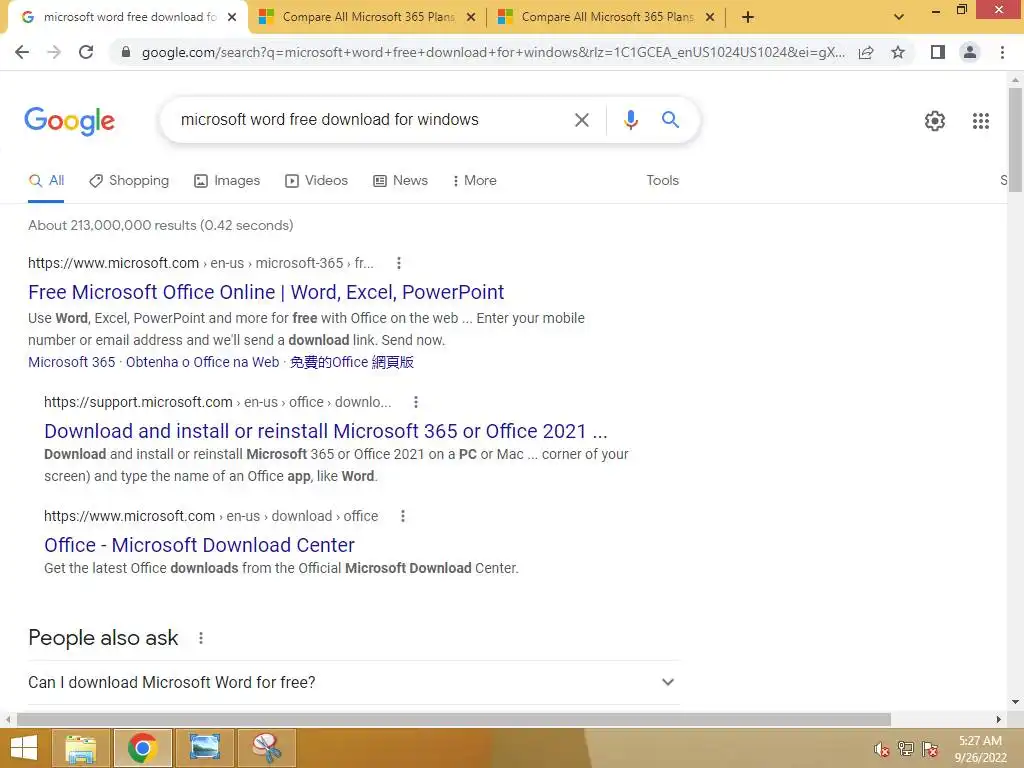Open People also ask options menu

point(200,638)
